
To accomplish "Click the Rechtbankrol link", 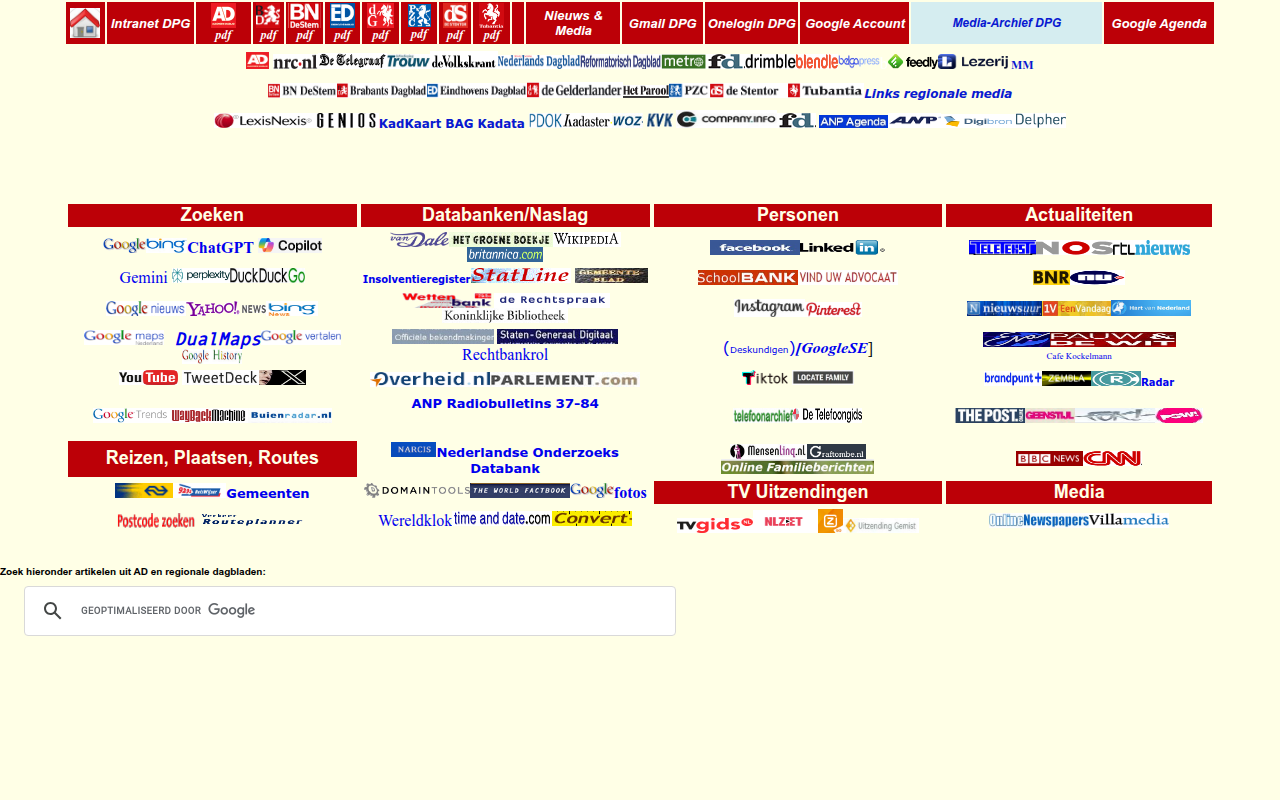I will coord(505,355).
